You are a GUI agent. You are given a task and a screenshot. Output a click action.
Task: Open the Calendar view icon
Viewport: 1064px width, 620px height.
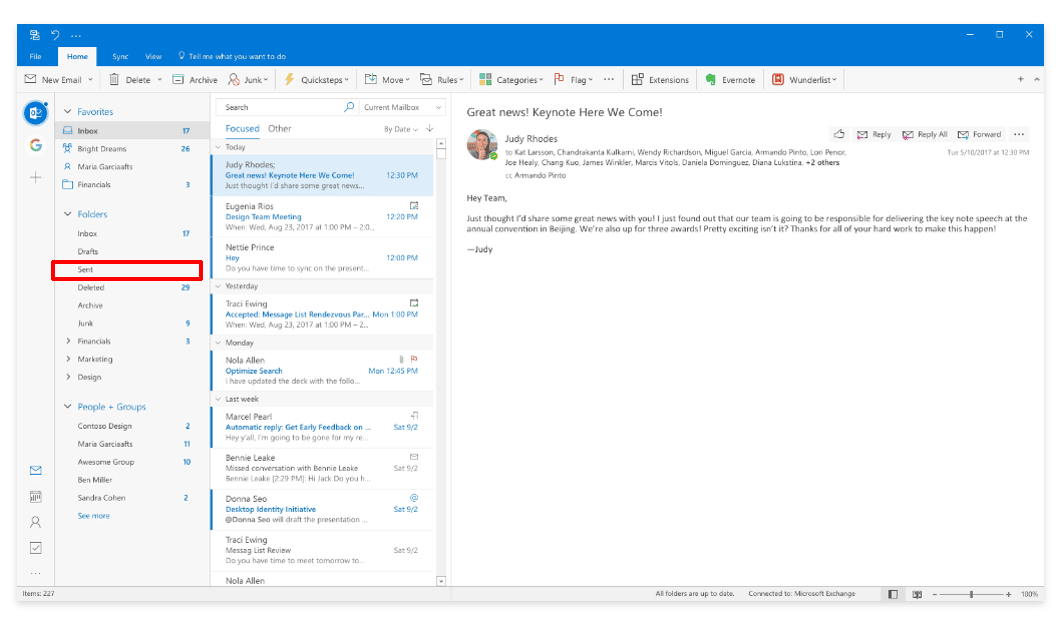(35, 496)
